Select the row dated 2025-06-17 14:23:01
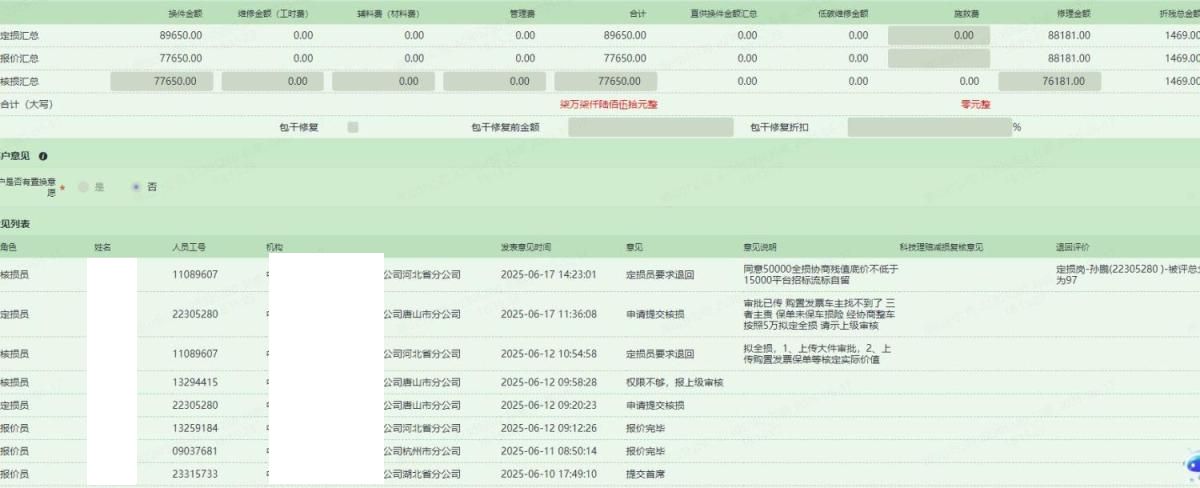Viewport: 1200px width, 488px height. click(548, 274)
